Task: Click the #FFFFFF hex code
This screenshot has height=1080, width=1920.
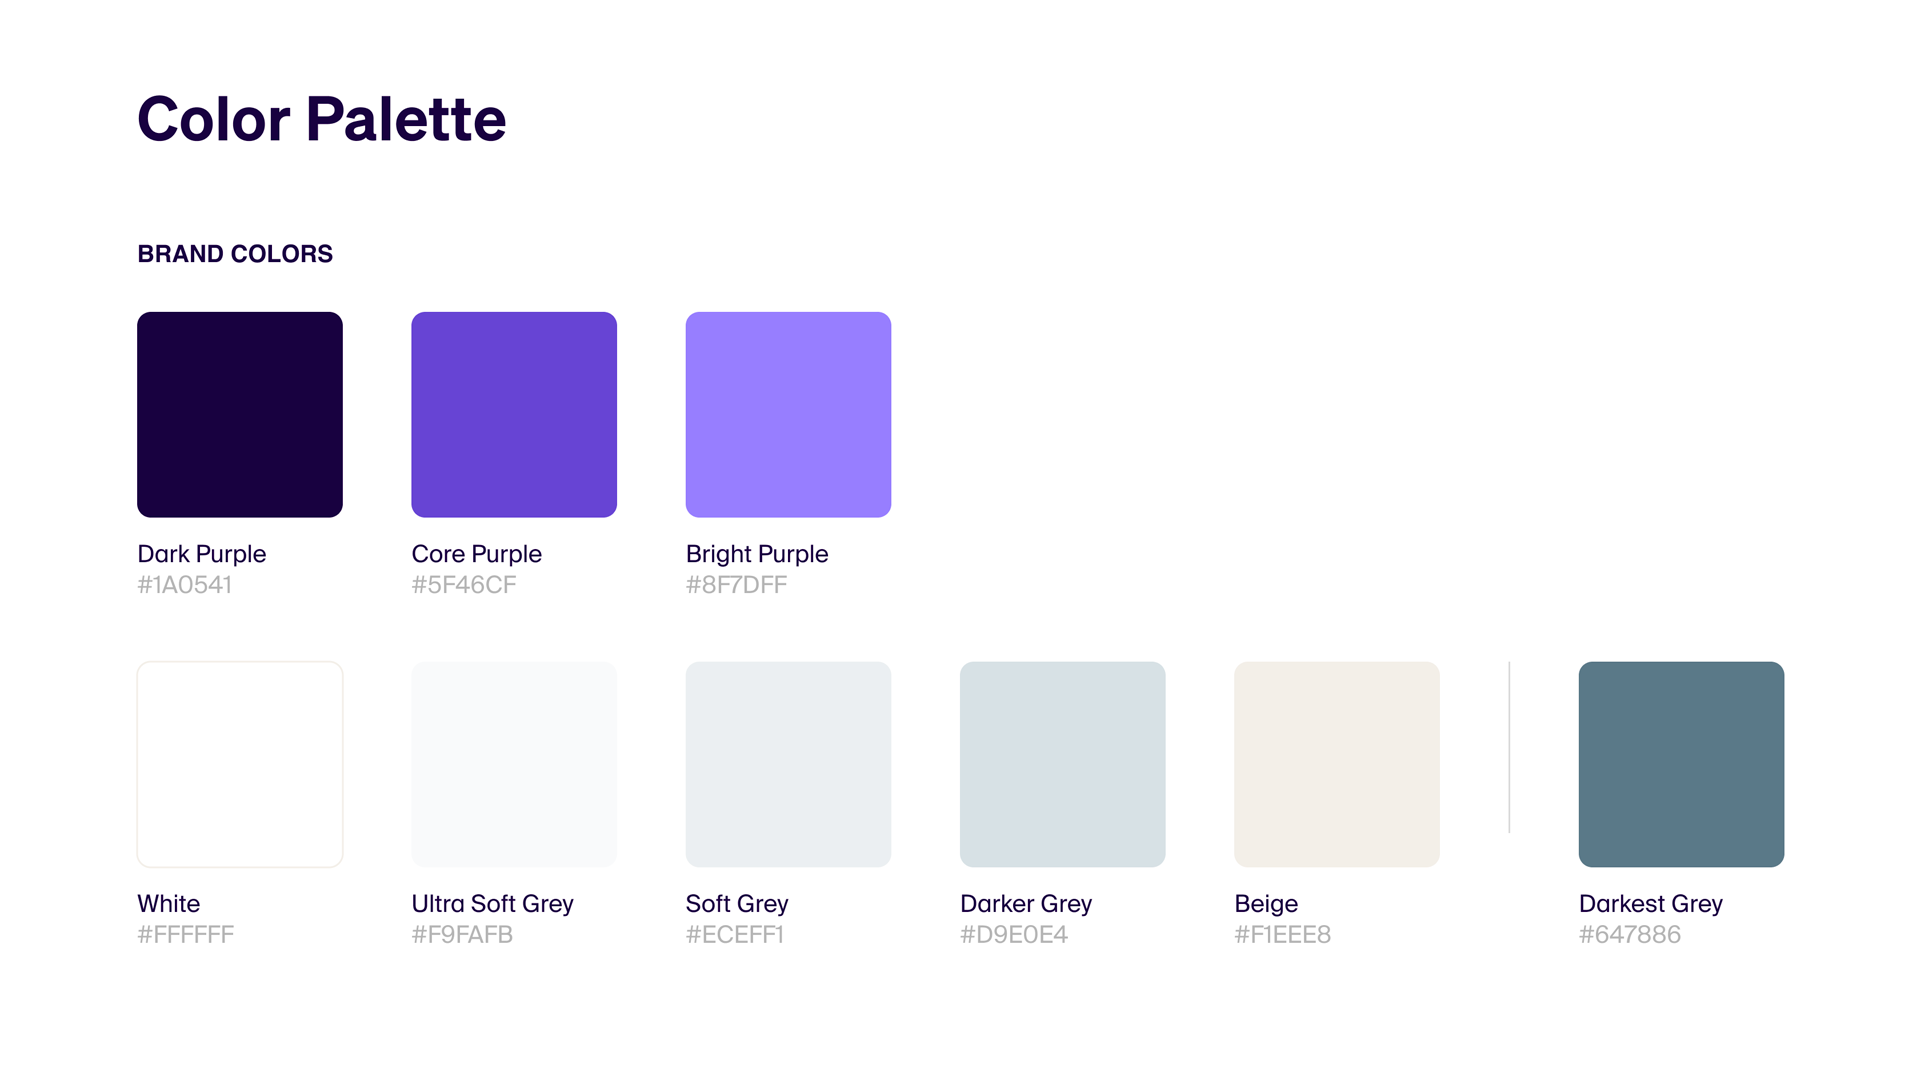Action: [185, 935]
